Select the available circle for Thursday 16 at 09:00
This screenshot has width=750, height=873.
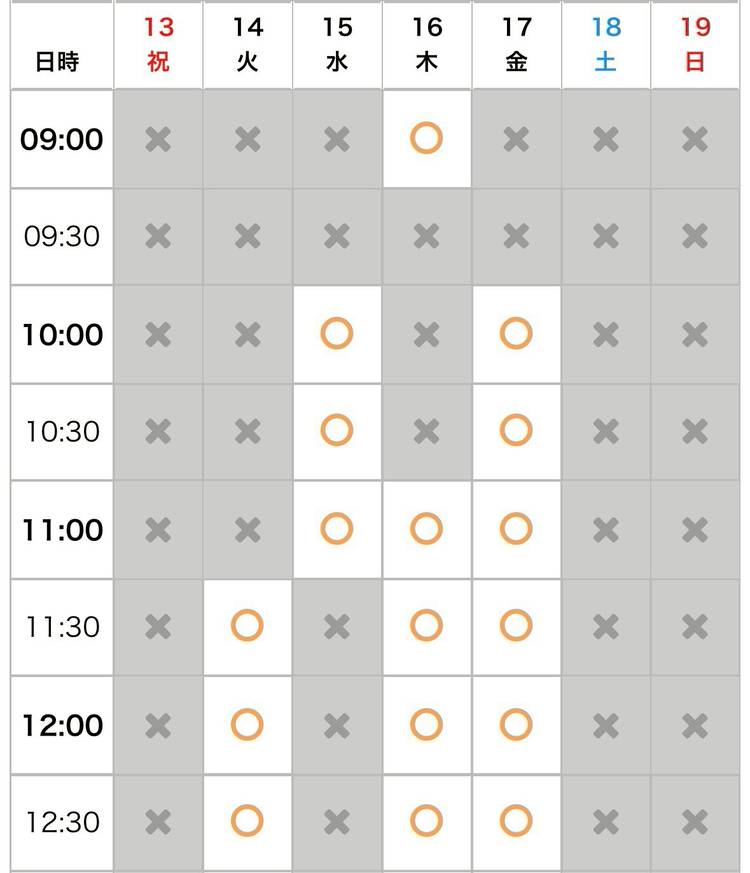(426, 138)
